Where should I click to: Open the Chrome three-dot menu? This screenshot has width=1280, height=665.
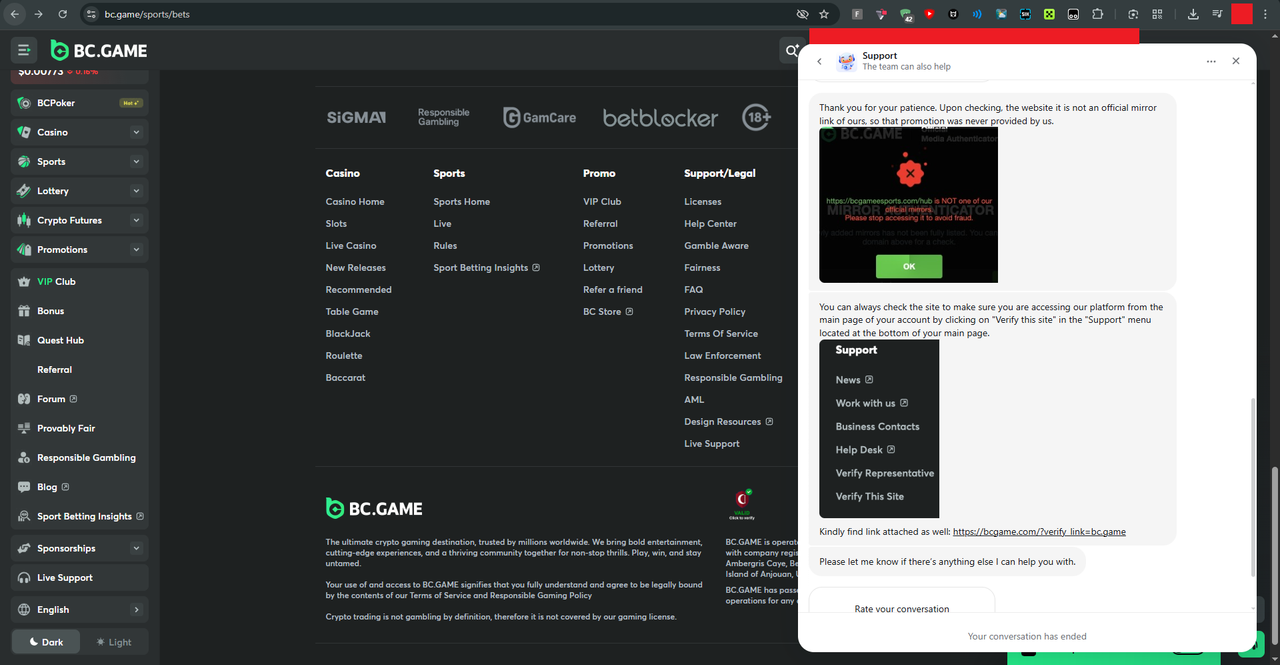[1267, 14]
